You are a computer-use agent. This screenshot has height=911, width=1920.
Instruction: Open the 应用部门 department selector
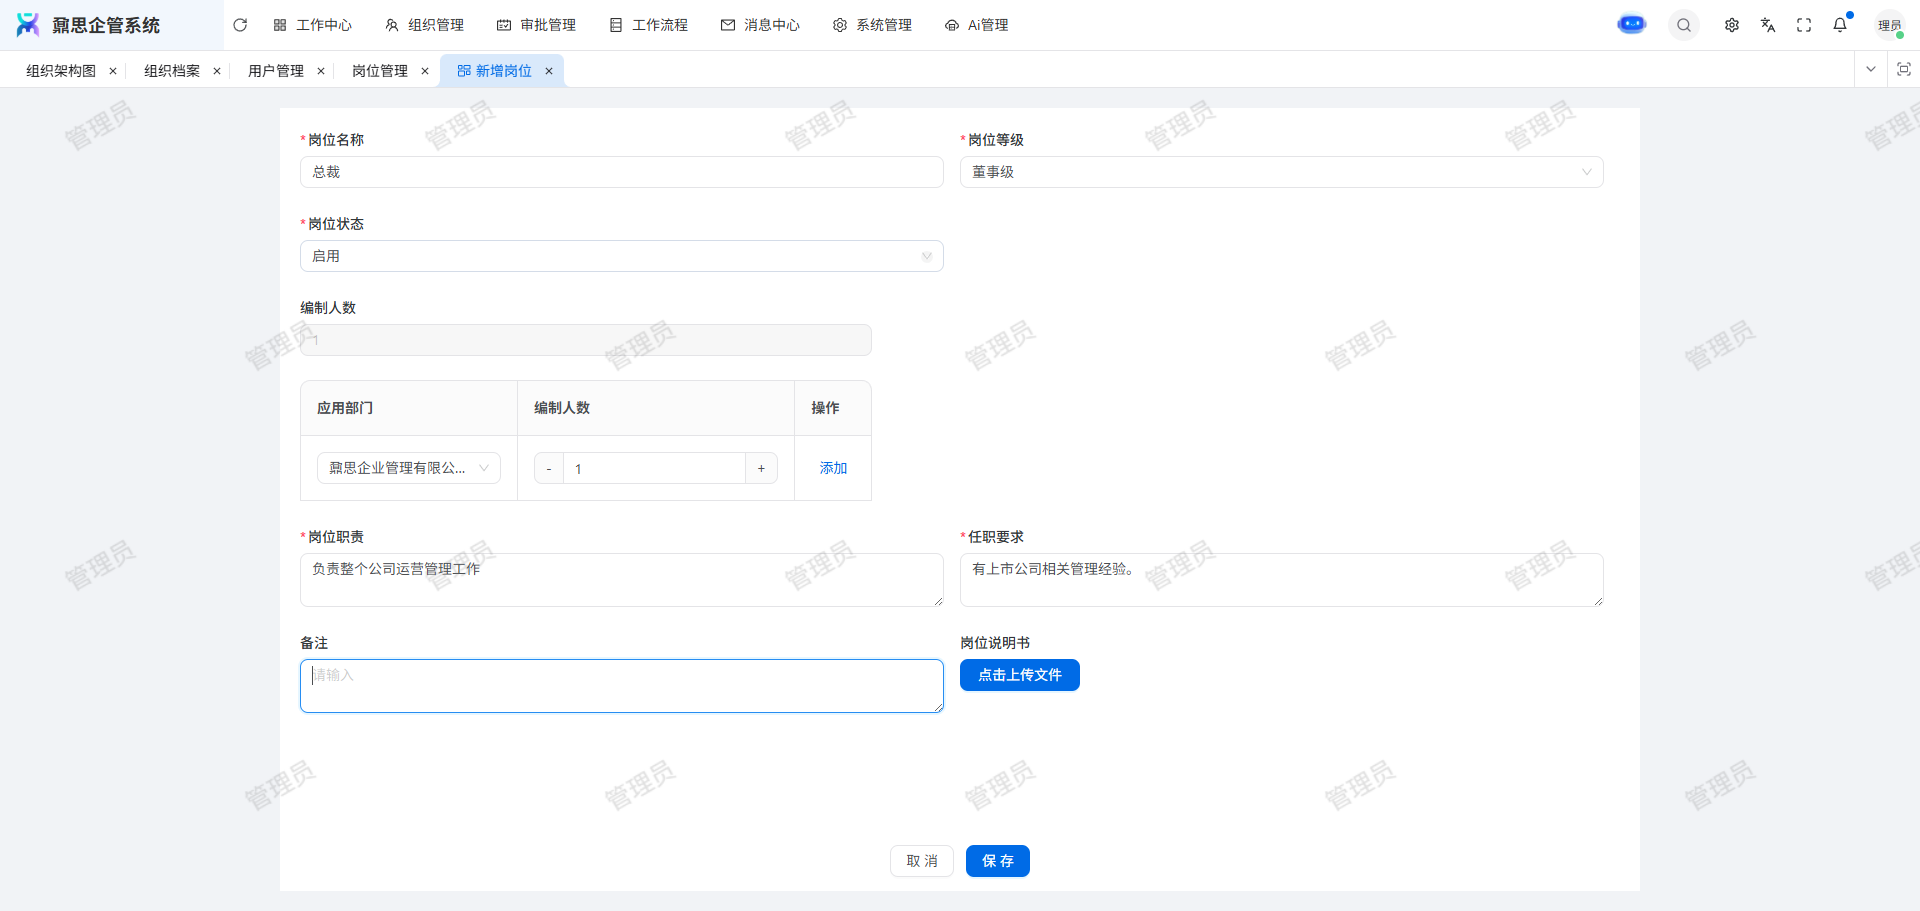[x=408, y=468]
